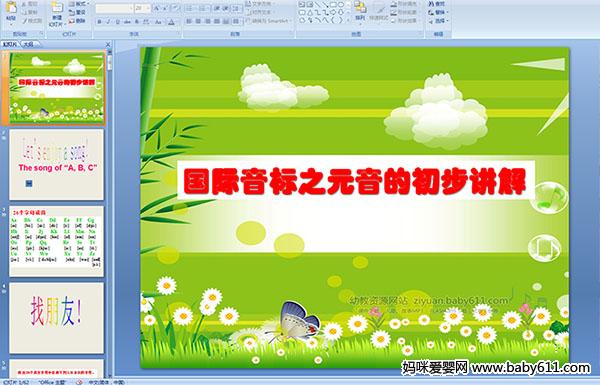Toggle Underline formatting
Image resolution: width=600 pixels, height=385 pixels.
pos(117,22)
